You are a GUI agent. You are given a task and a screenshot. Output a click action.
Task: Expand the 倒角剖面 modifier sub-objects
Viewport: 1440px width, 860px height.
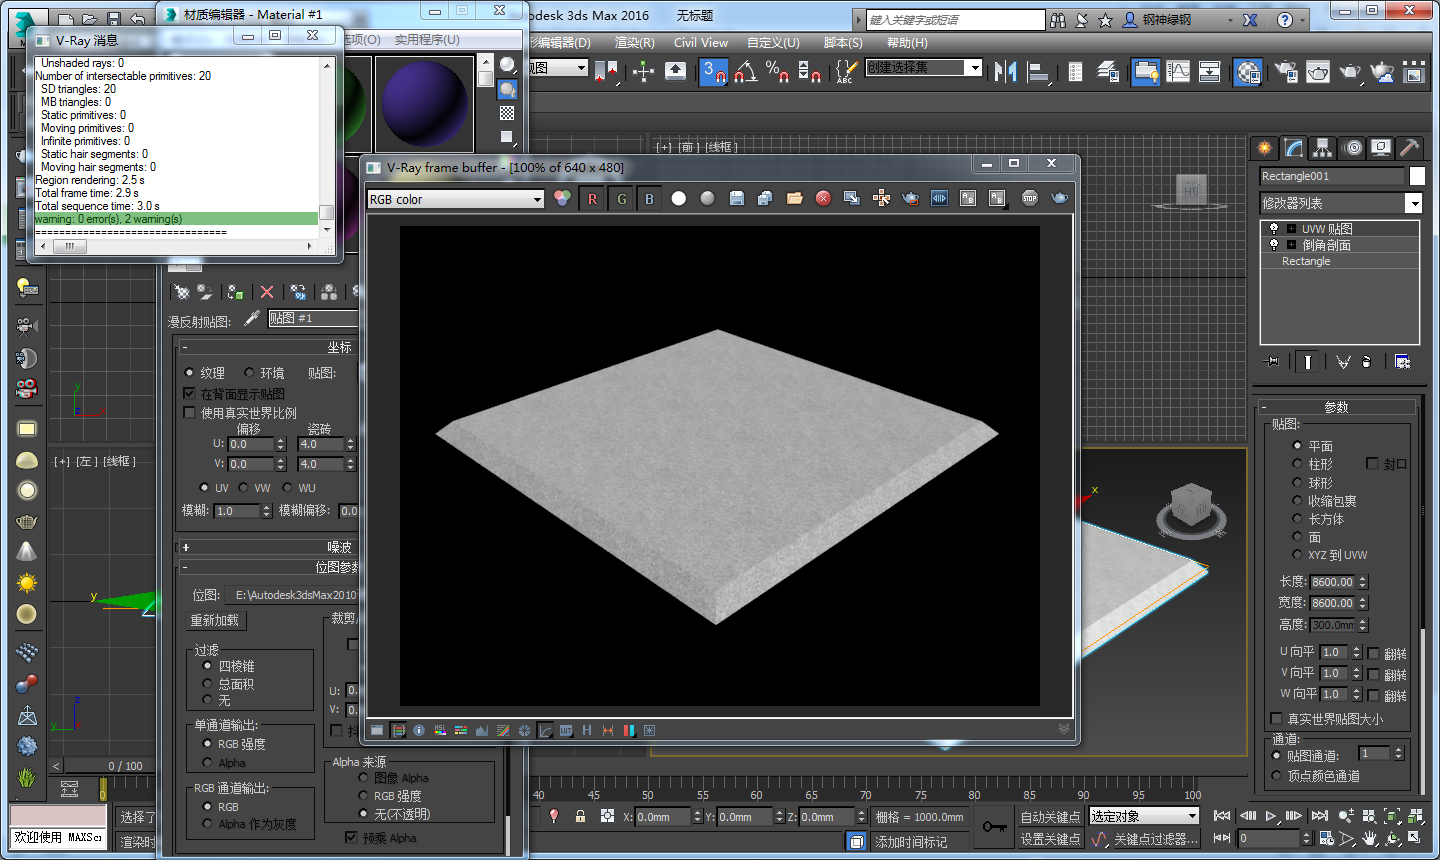pyautogui.click(x=1291, y=244)
